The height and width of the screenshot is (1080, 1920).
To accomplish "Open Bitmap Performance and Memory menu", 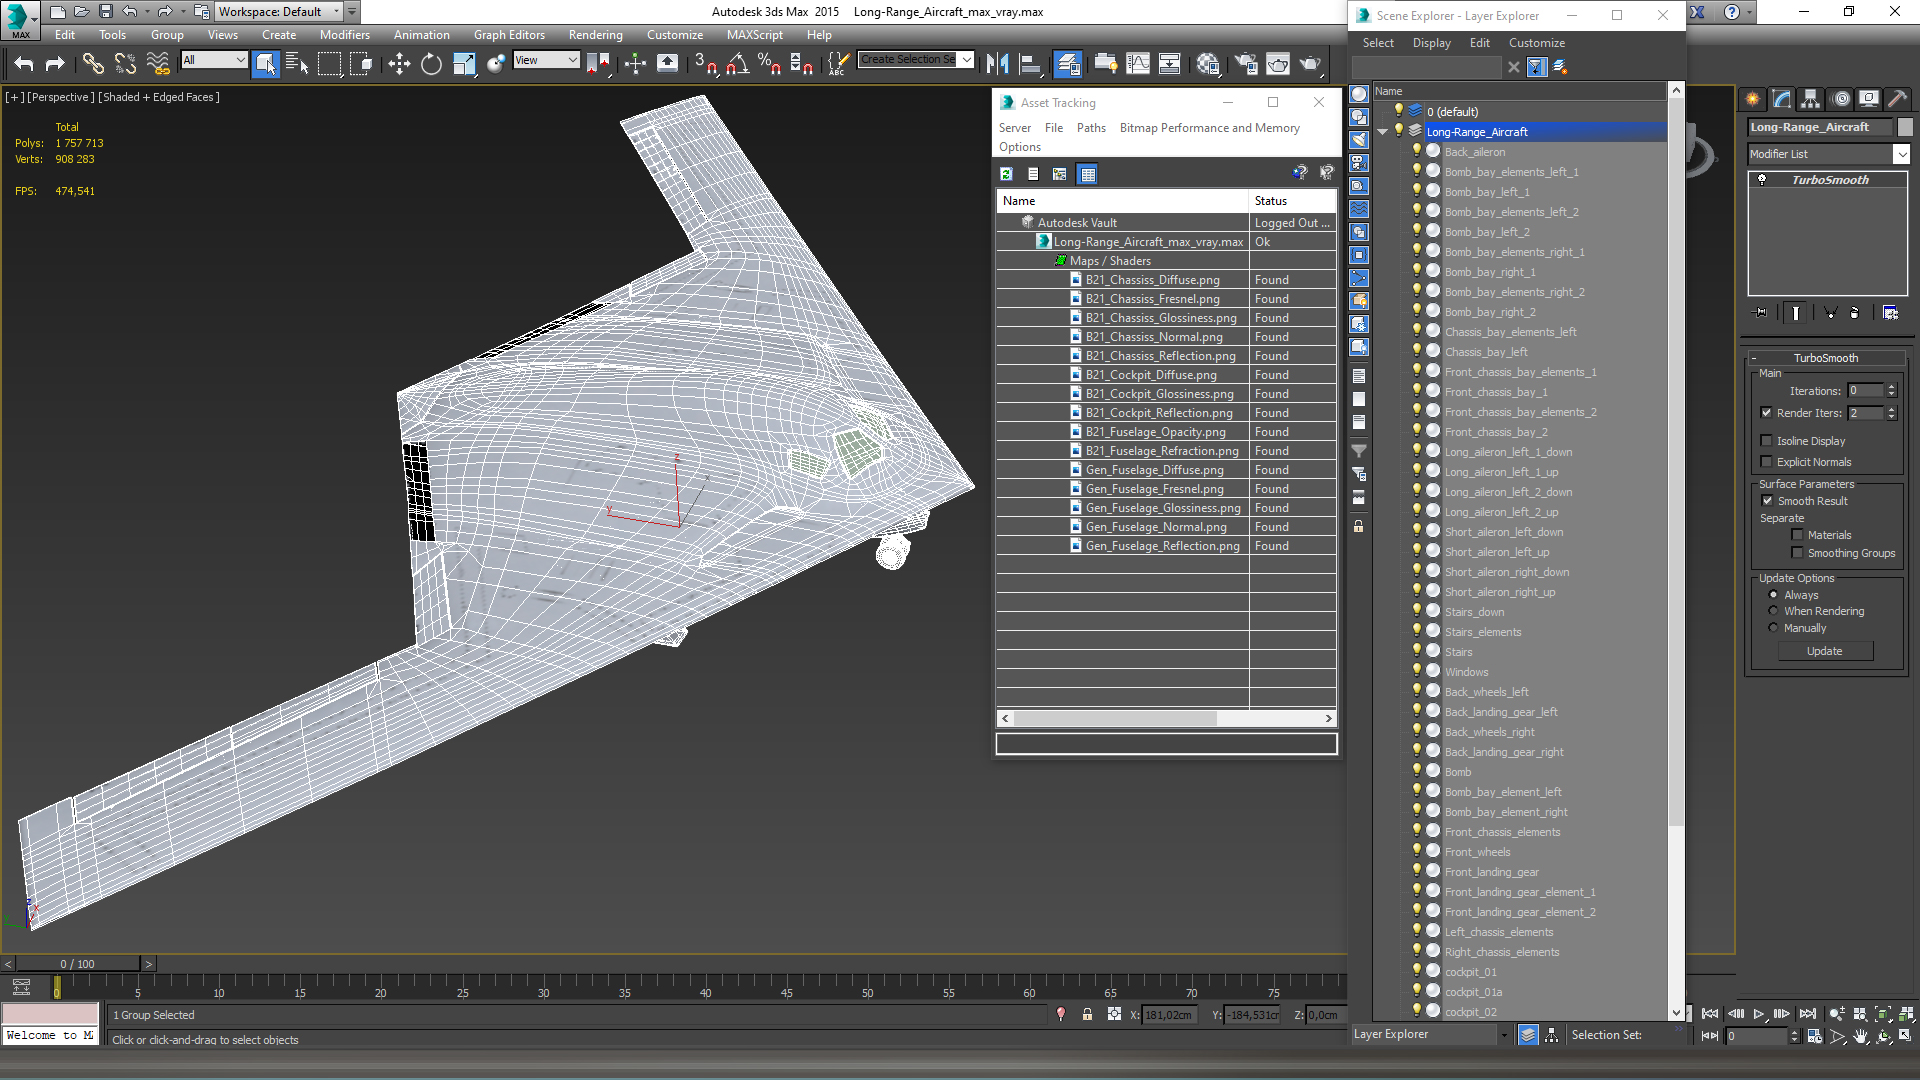I will tap(1209, 128).
